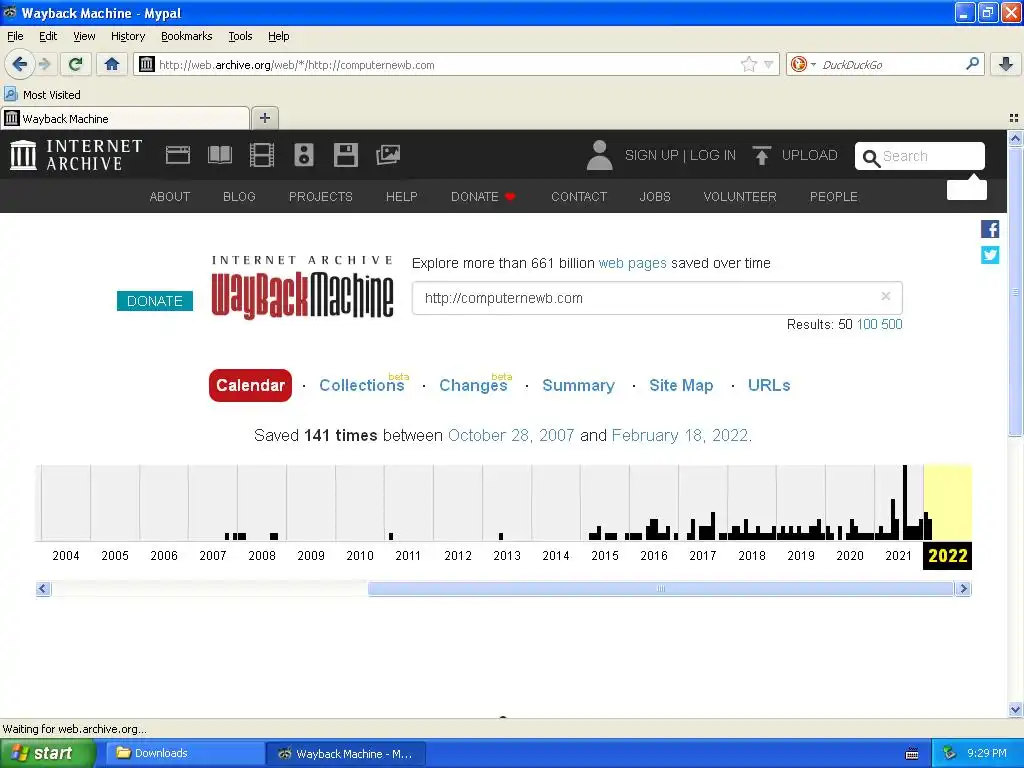The width and height of the screenshot is (1024, 768).
Task: Open the Video film-strip icon
Action: click(262, 155)
